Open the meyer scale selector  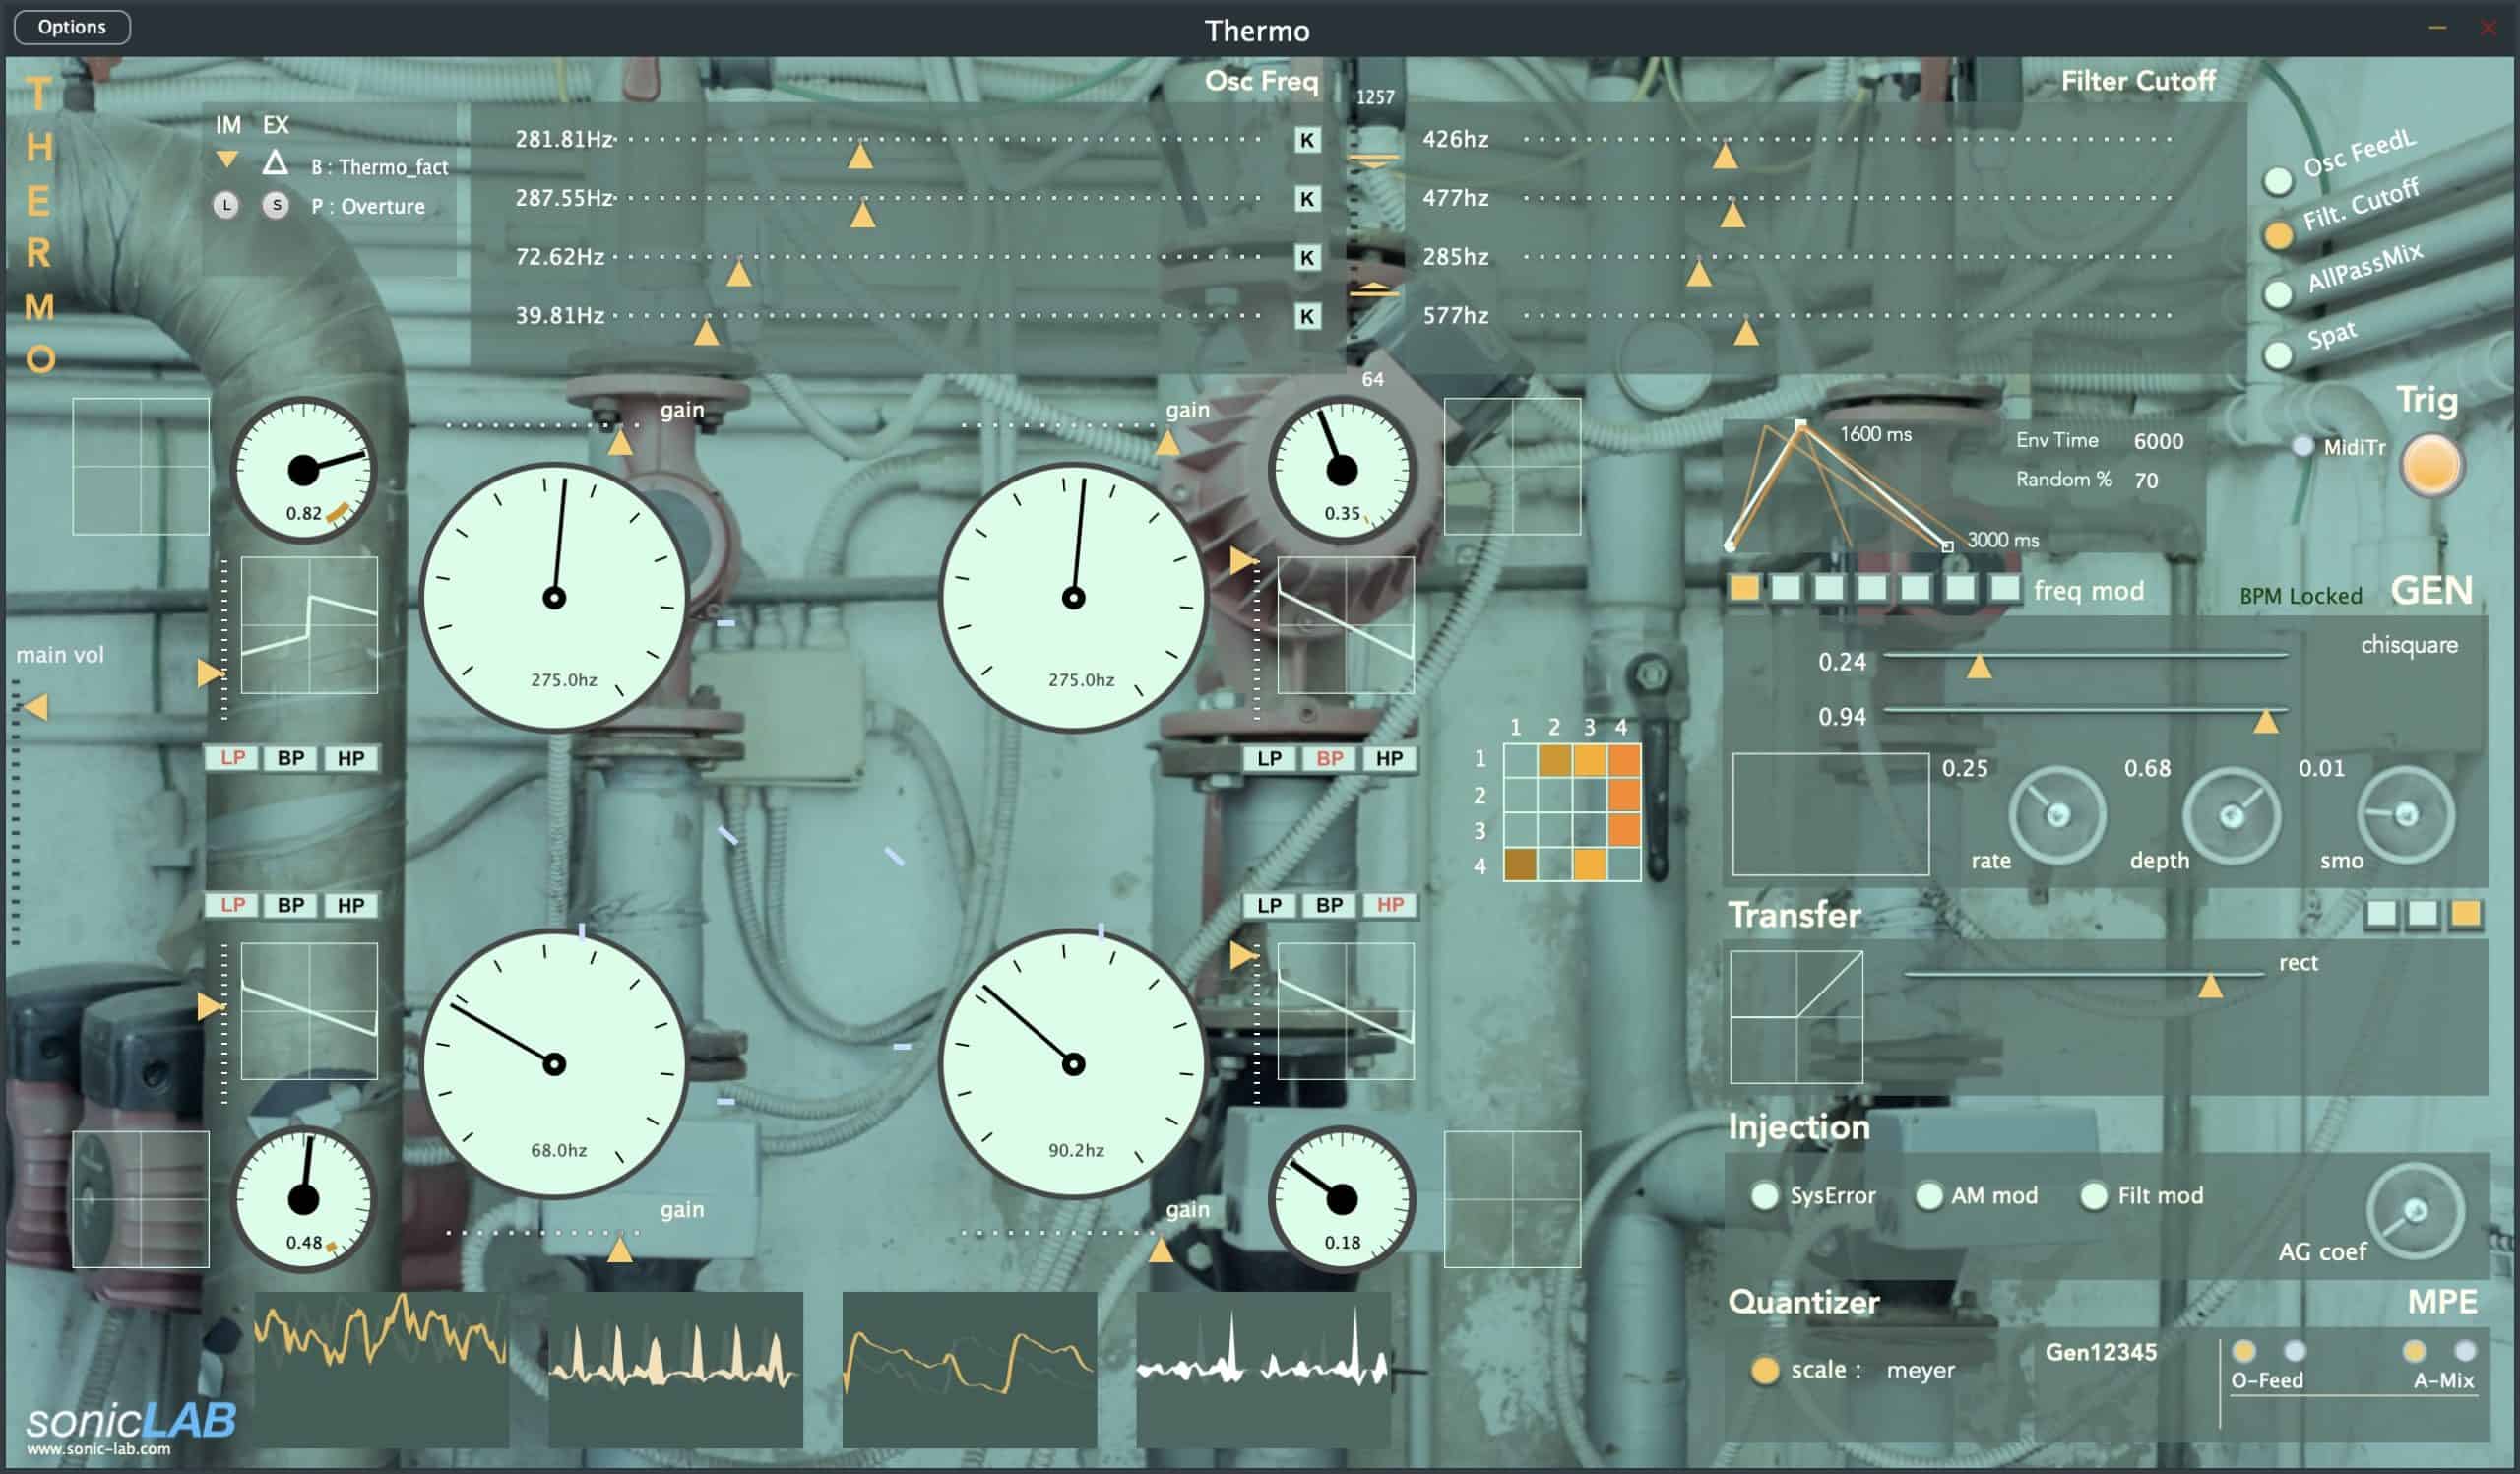pos(1920,1370)
